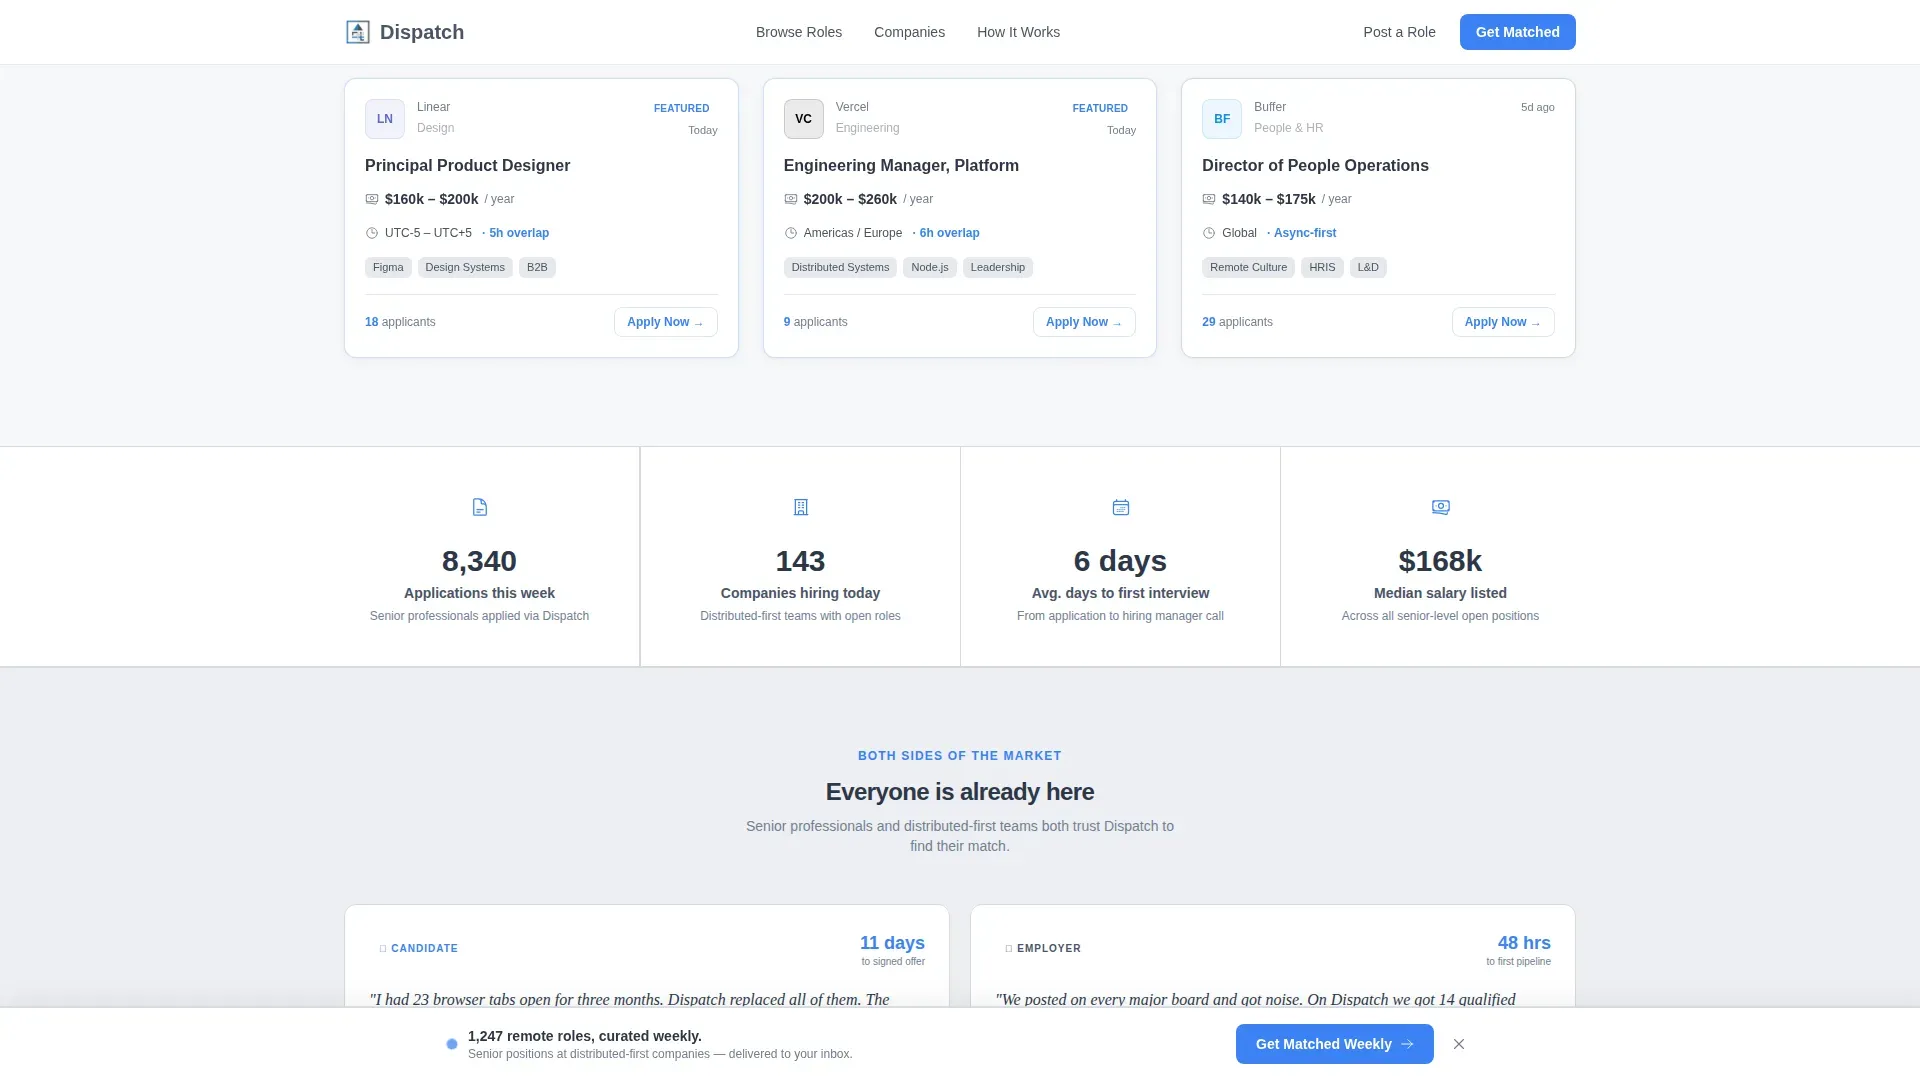
Task: Click '$200k – $260k' salary text
Action: 850,199
